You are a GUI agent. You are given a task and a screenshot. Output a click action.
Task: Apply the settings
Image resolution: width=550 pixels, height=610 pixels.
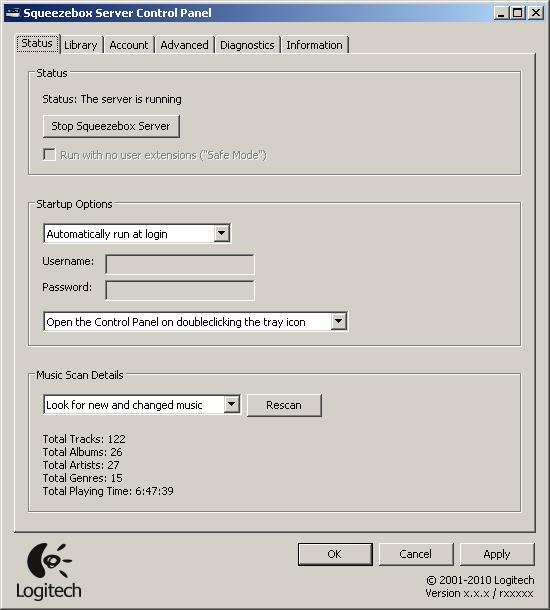point(497,554)
